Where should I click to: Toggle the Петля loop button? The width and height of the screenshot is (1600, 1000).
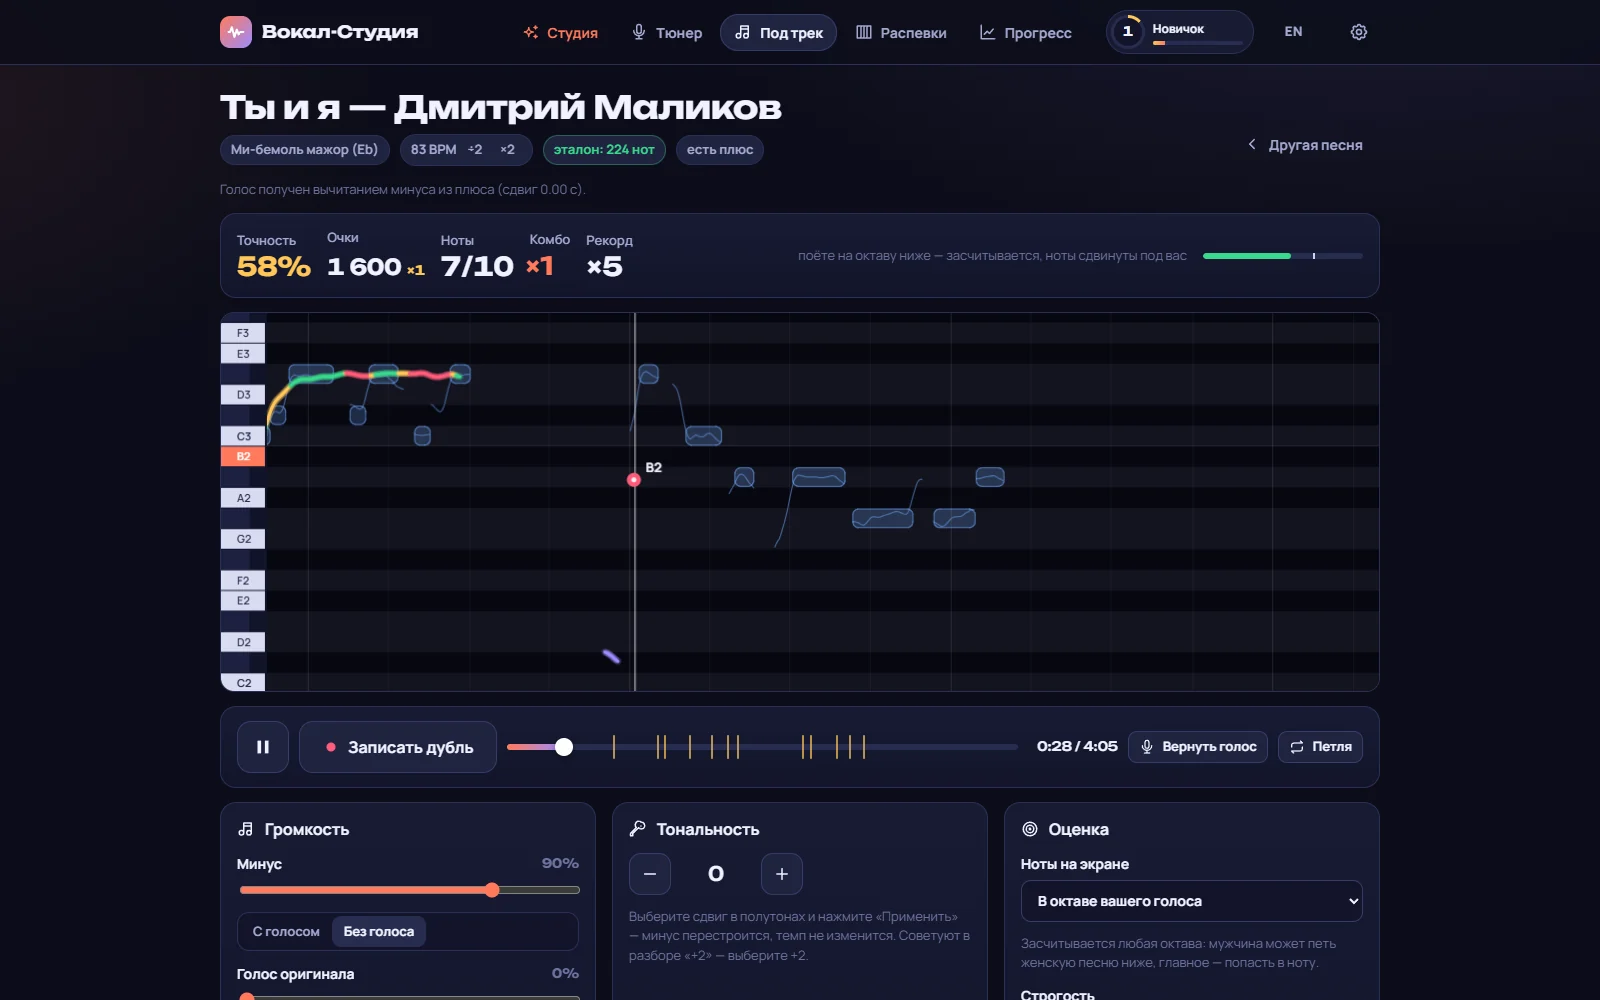(1320, 747)
